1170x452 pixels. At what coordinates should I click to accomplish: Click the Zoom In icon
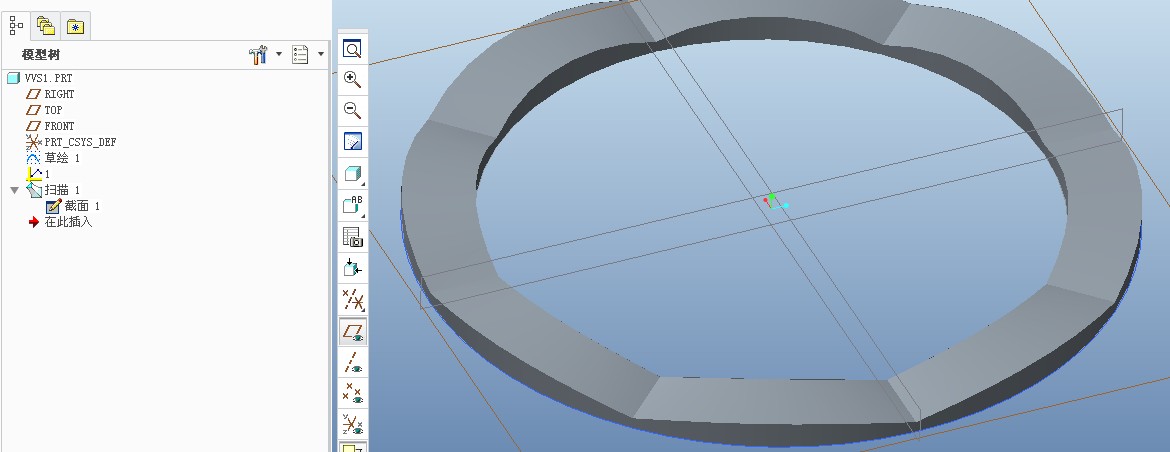pos(352,79)
